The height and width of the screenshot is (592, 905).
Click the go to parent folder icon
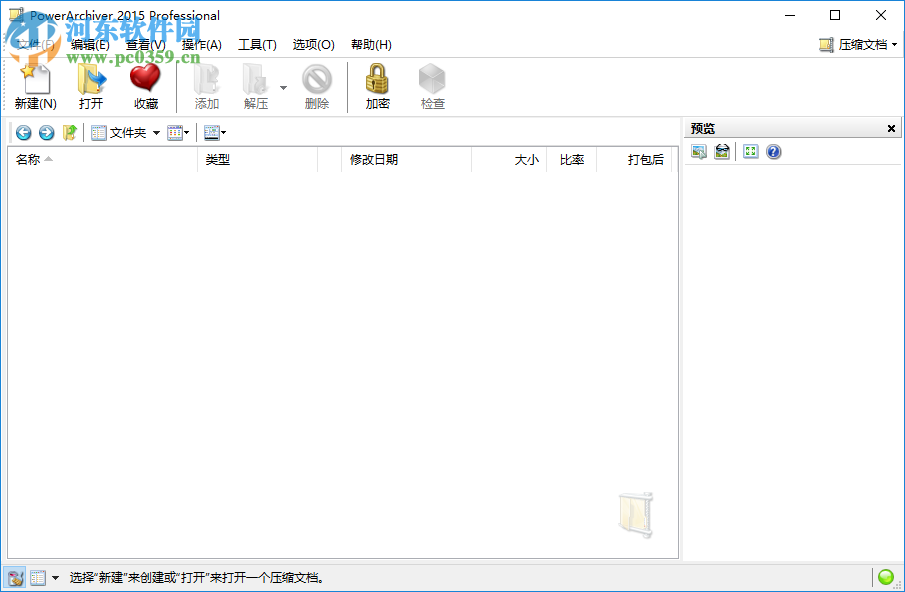68,132
